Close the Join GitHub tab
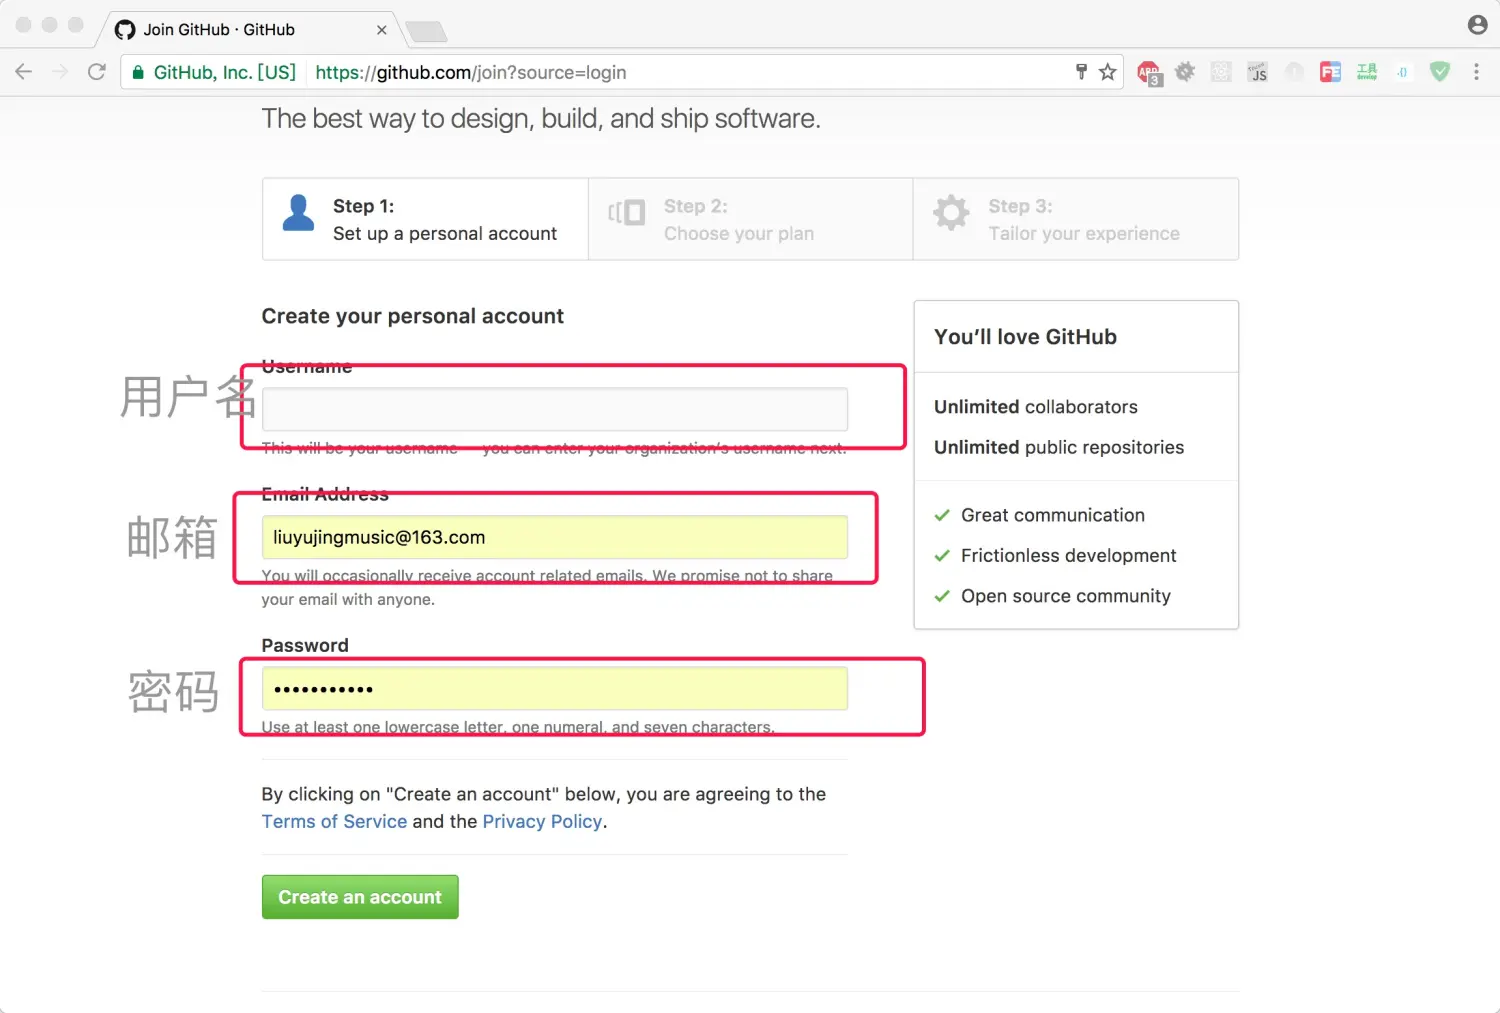Screen dimensions: 1500x1013 [x=381, y=30]
